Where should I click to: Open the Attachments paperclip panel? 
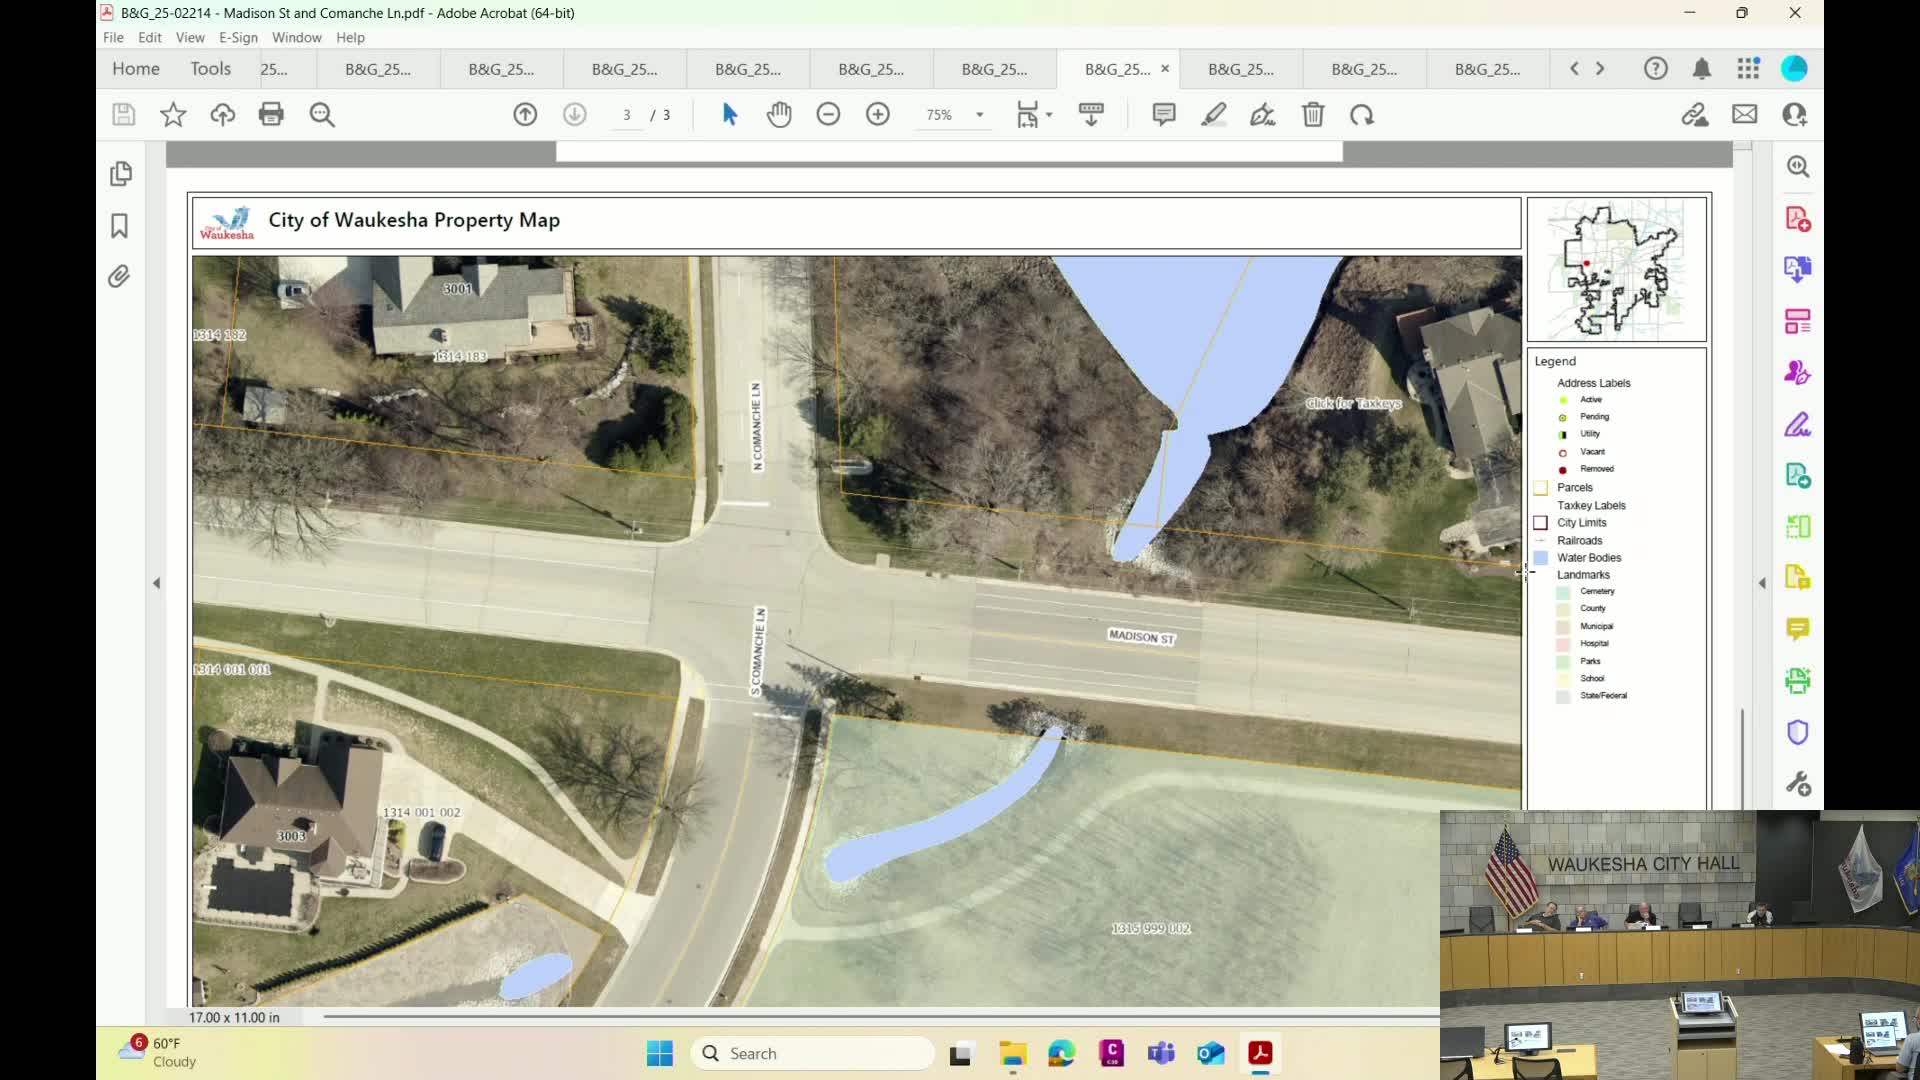[120, 277]
